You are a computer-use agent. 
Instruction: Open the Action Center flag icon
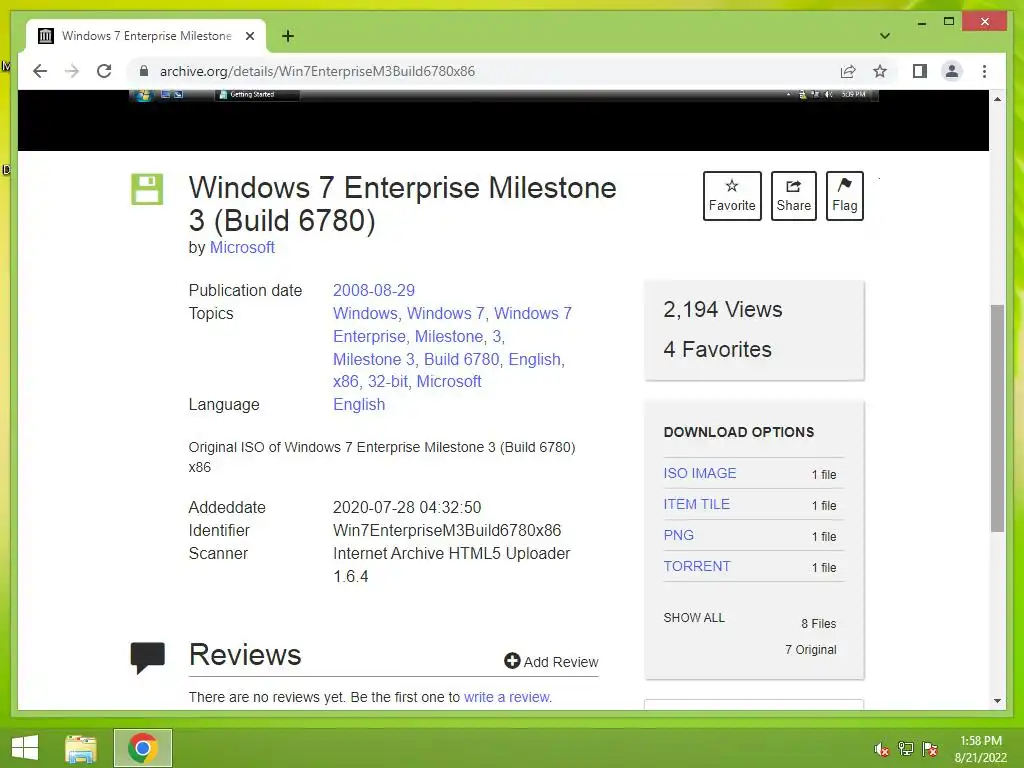(929, 749)
